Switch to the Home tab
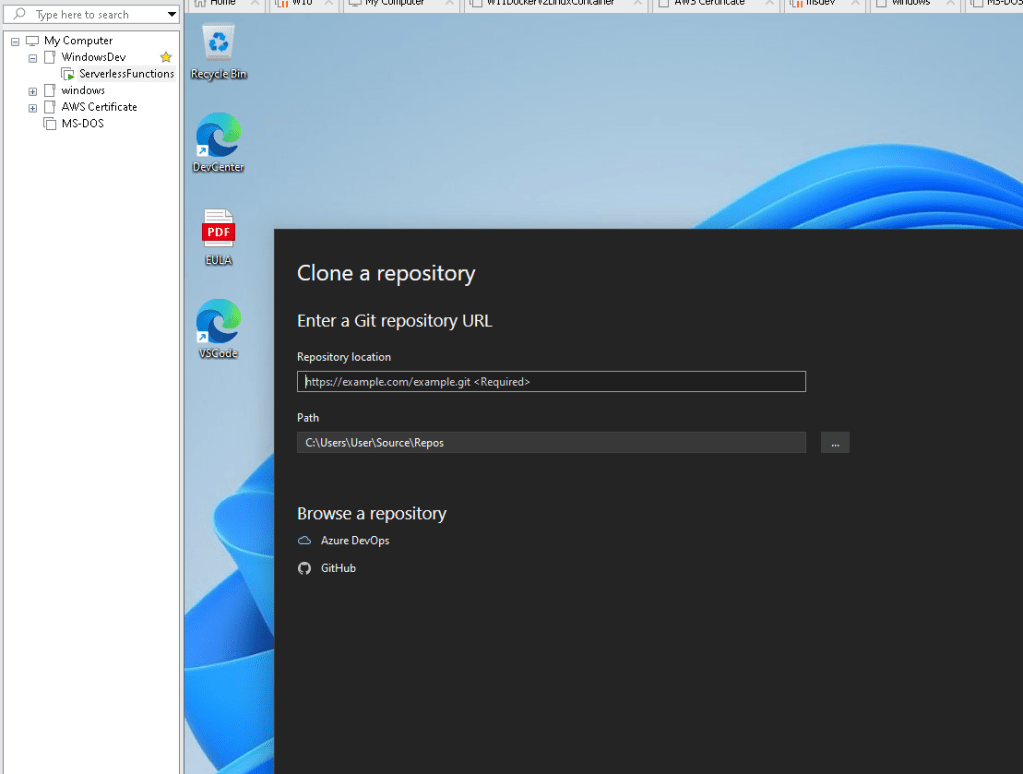 [x=223, y=3]
